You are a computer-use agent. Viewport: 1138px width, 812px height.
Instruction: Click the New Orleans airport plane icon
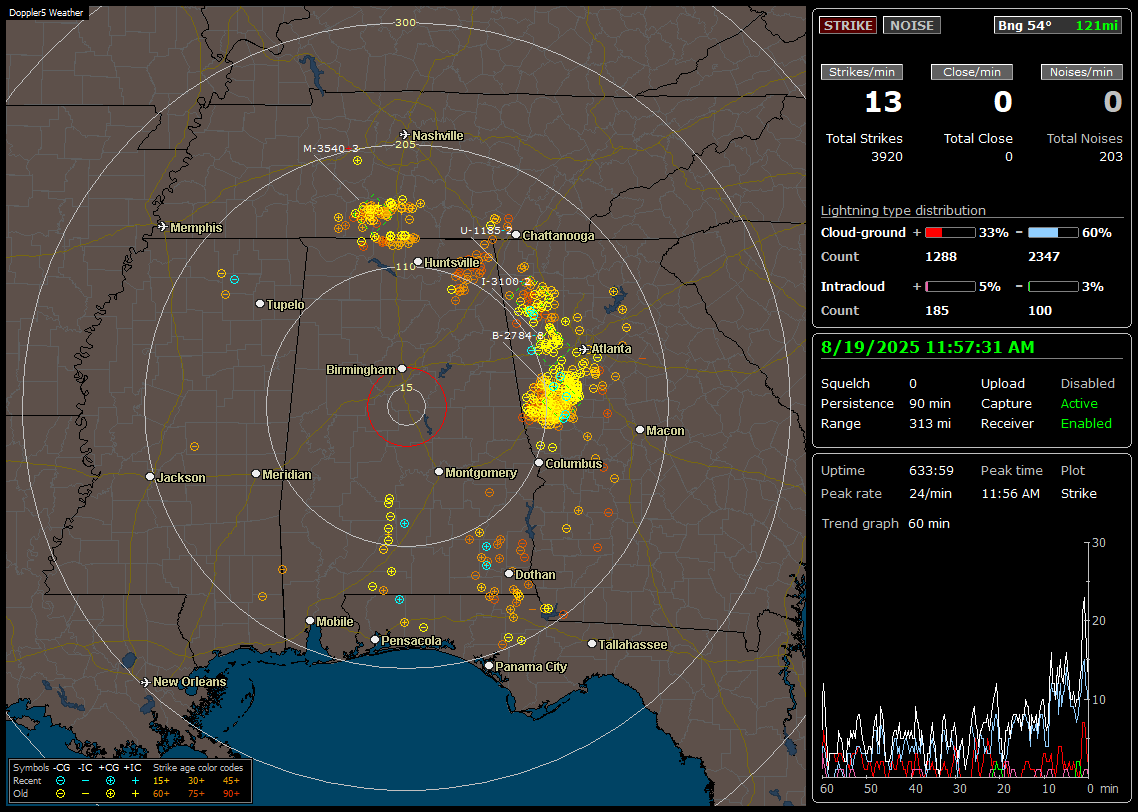(x=146, y=682)
